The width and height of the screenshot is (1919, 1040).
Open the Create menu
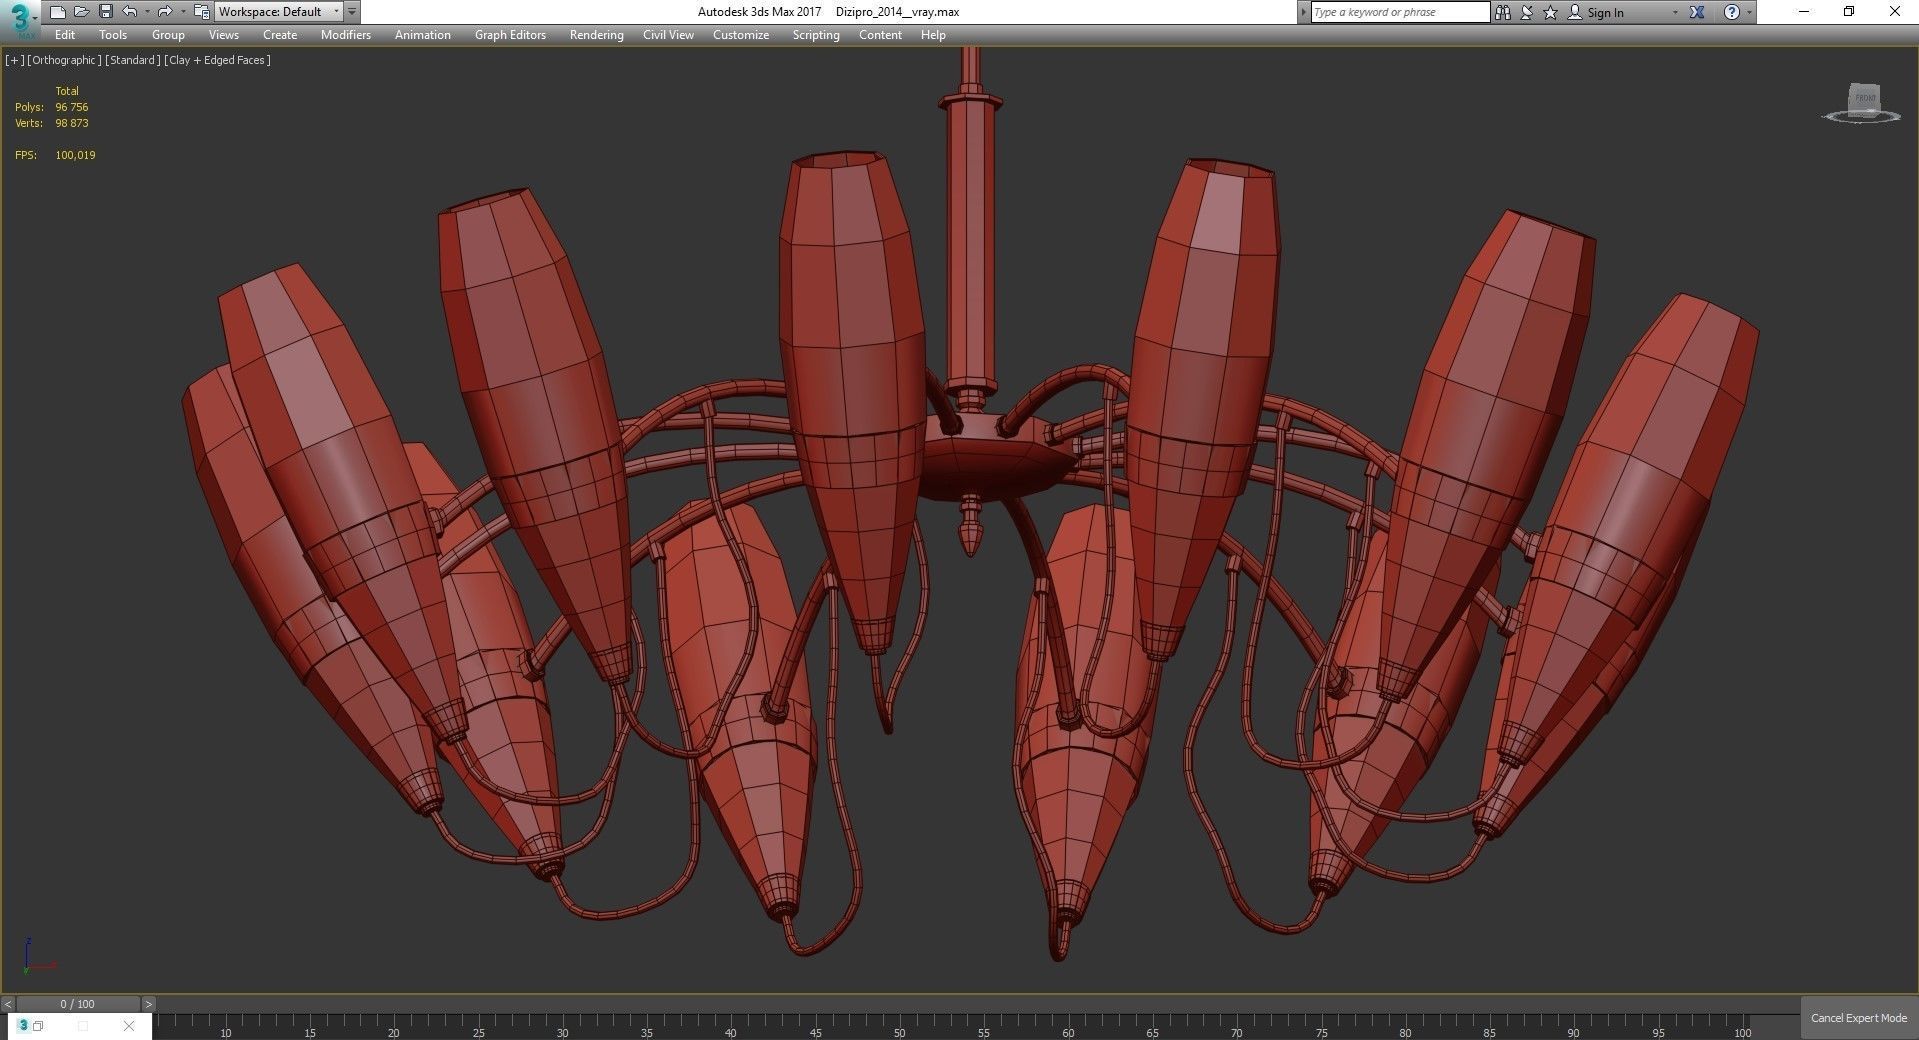click(x=280, y=35)
